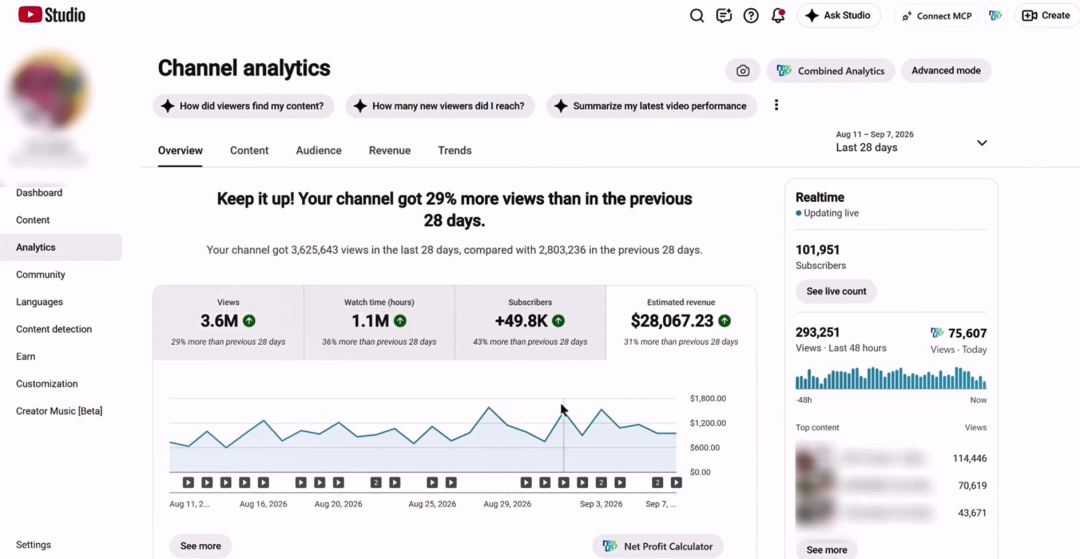Select 'Summarize my latest video performance' prompt
This screenshot has height=559, width=1080.
pos(651,106)
